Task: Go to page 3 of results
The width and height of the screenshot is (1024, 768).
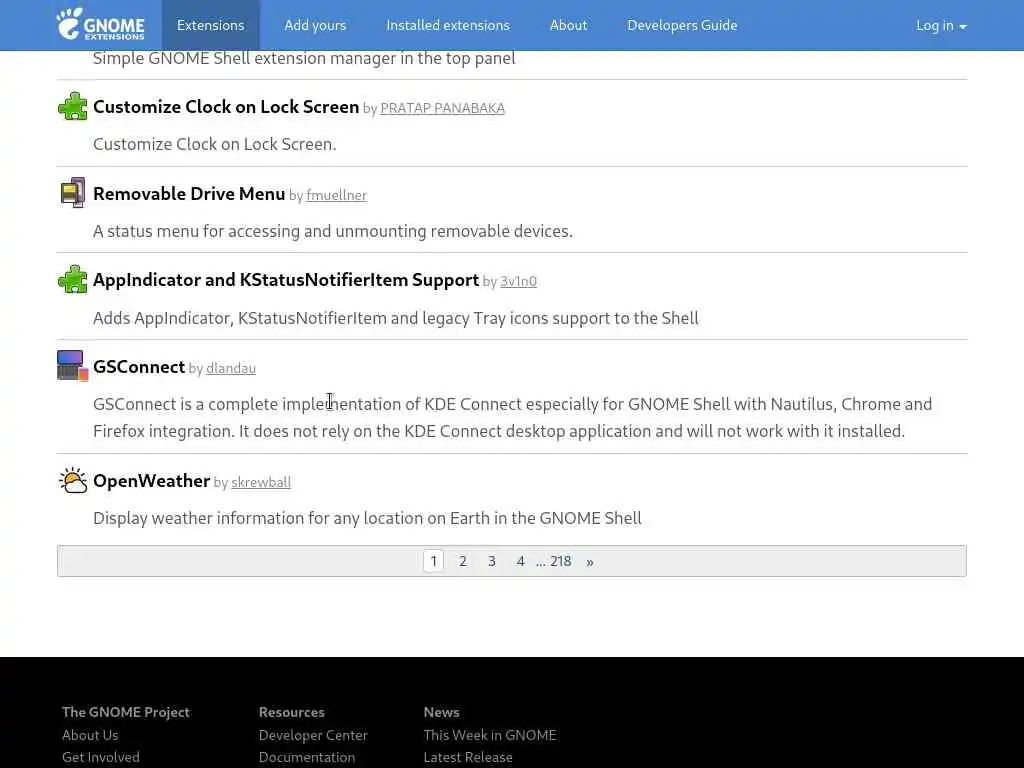Action: point(492,561)
